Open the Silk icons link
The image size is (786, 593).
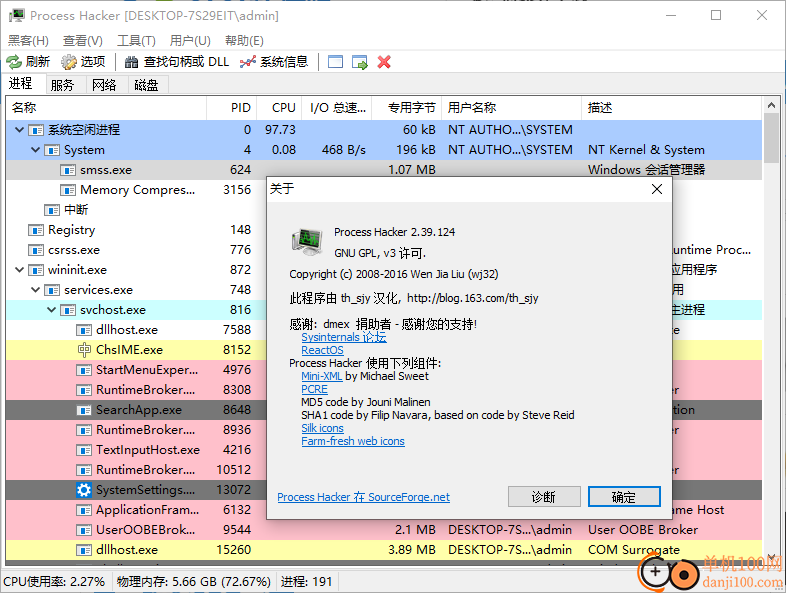(322, 428)
